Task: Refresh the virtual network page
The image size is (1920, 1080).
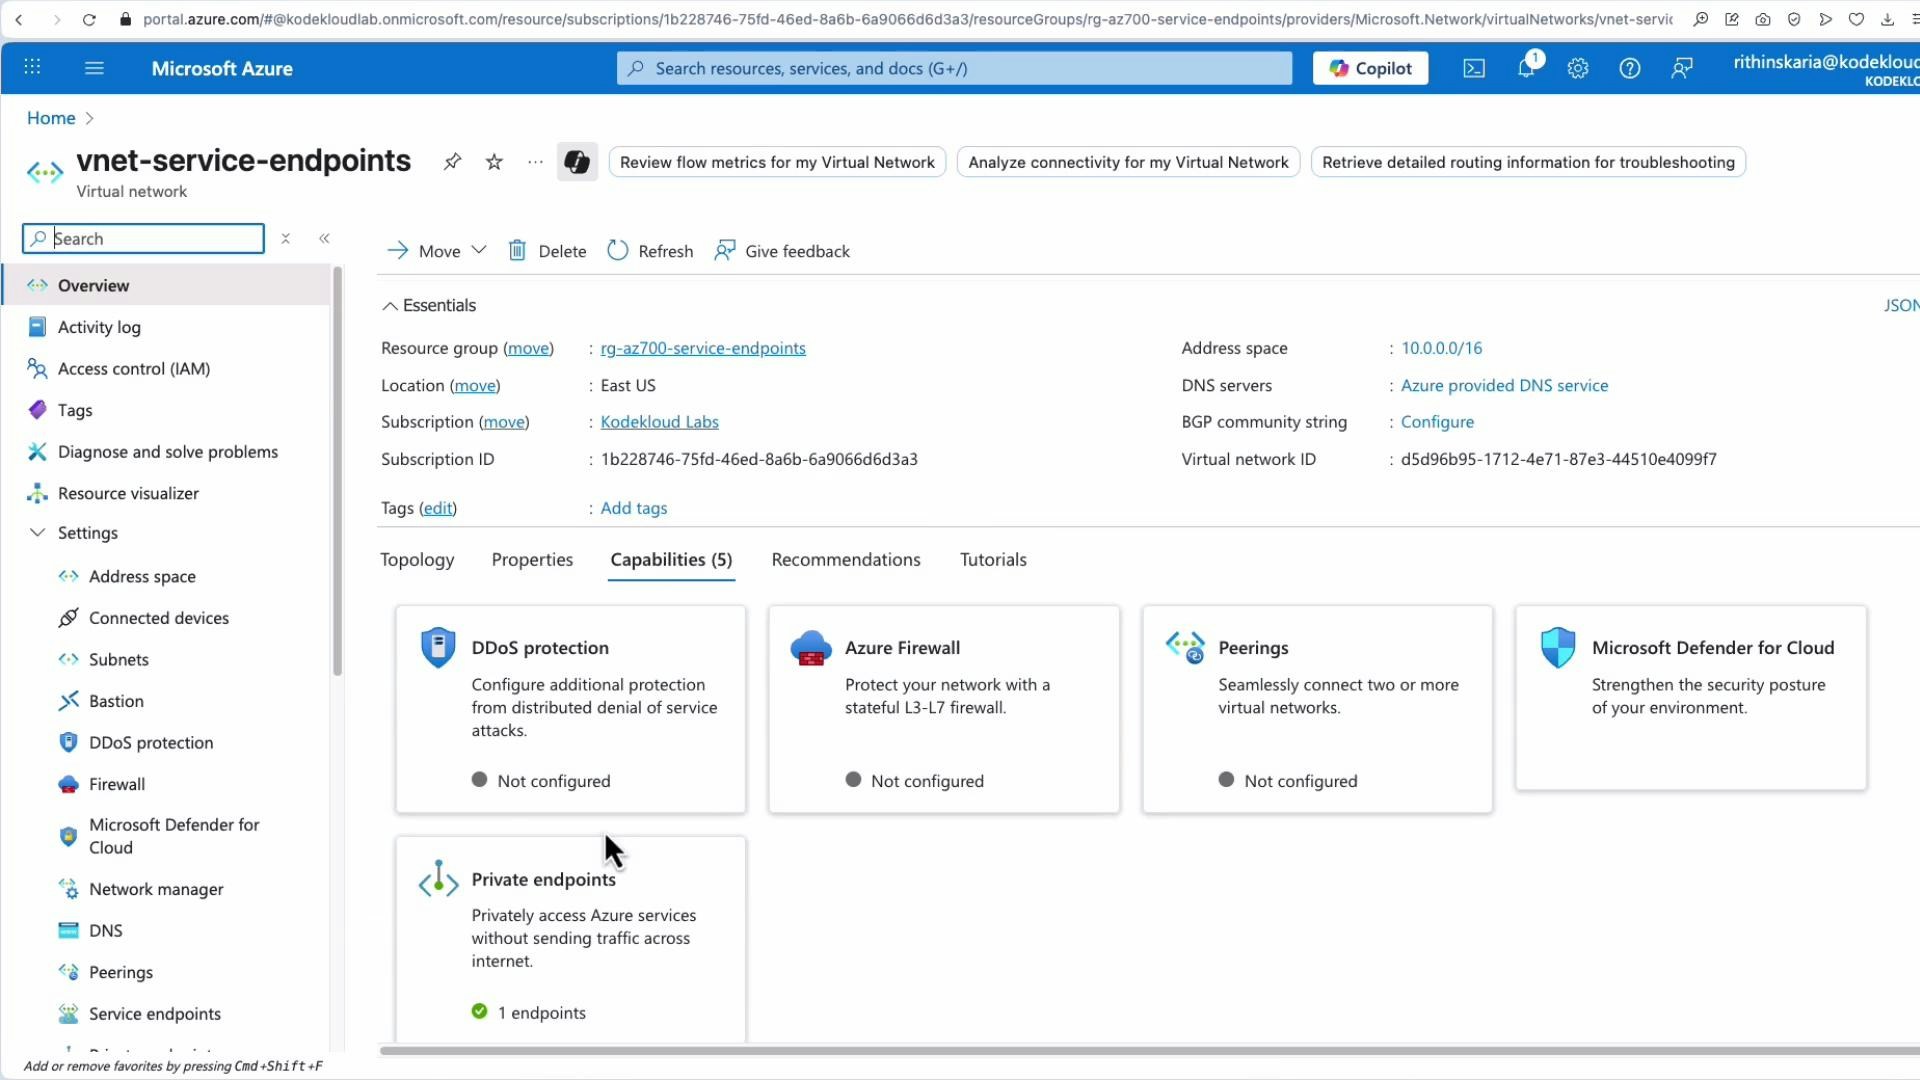Action: pos(649,250)
